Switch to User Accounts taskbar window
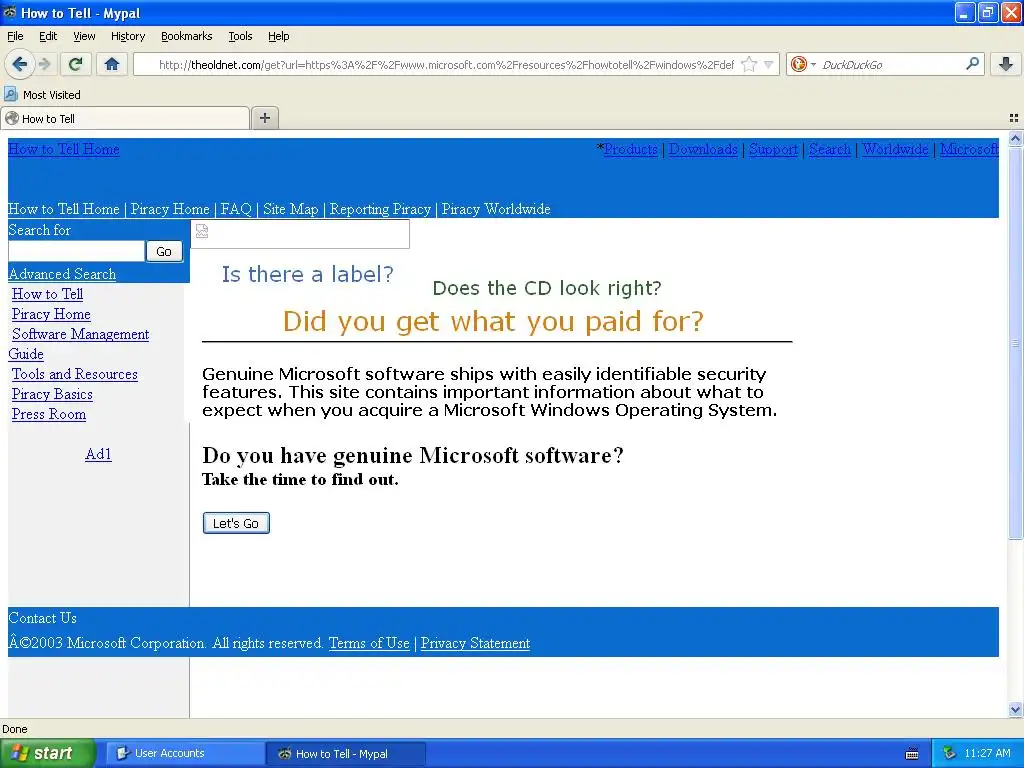This screenshot has width=1024, height=768. tap(185, 753)
